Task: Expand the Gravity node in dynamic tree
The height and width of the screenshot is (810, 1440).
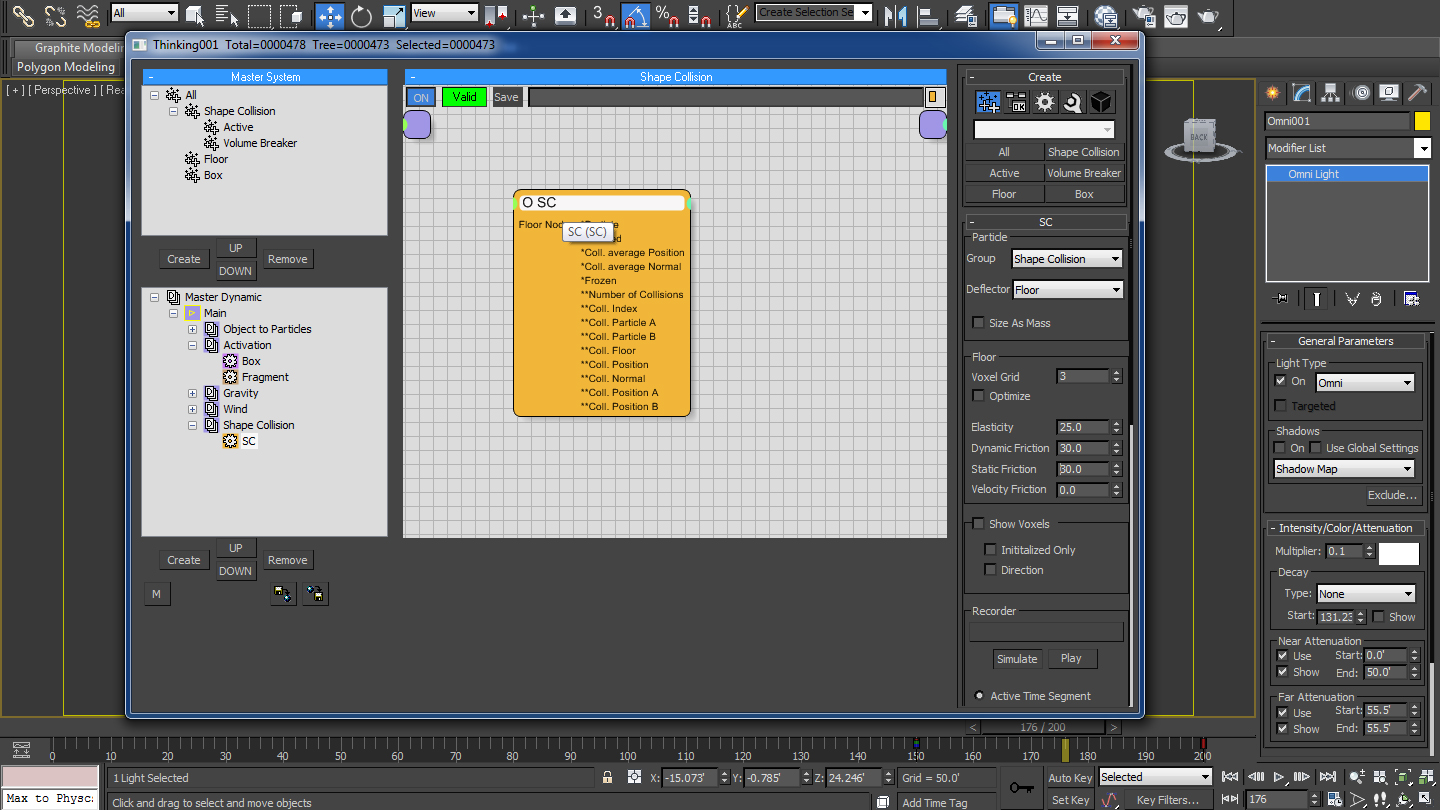Action: tap(193, 393)
